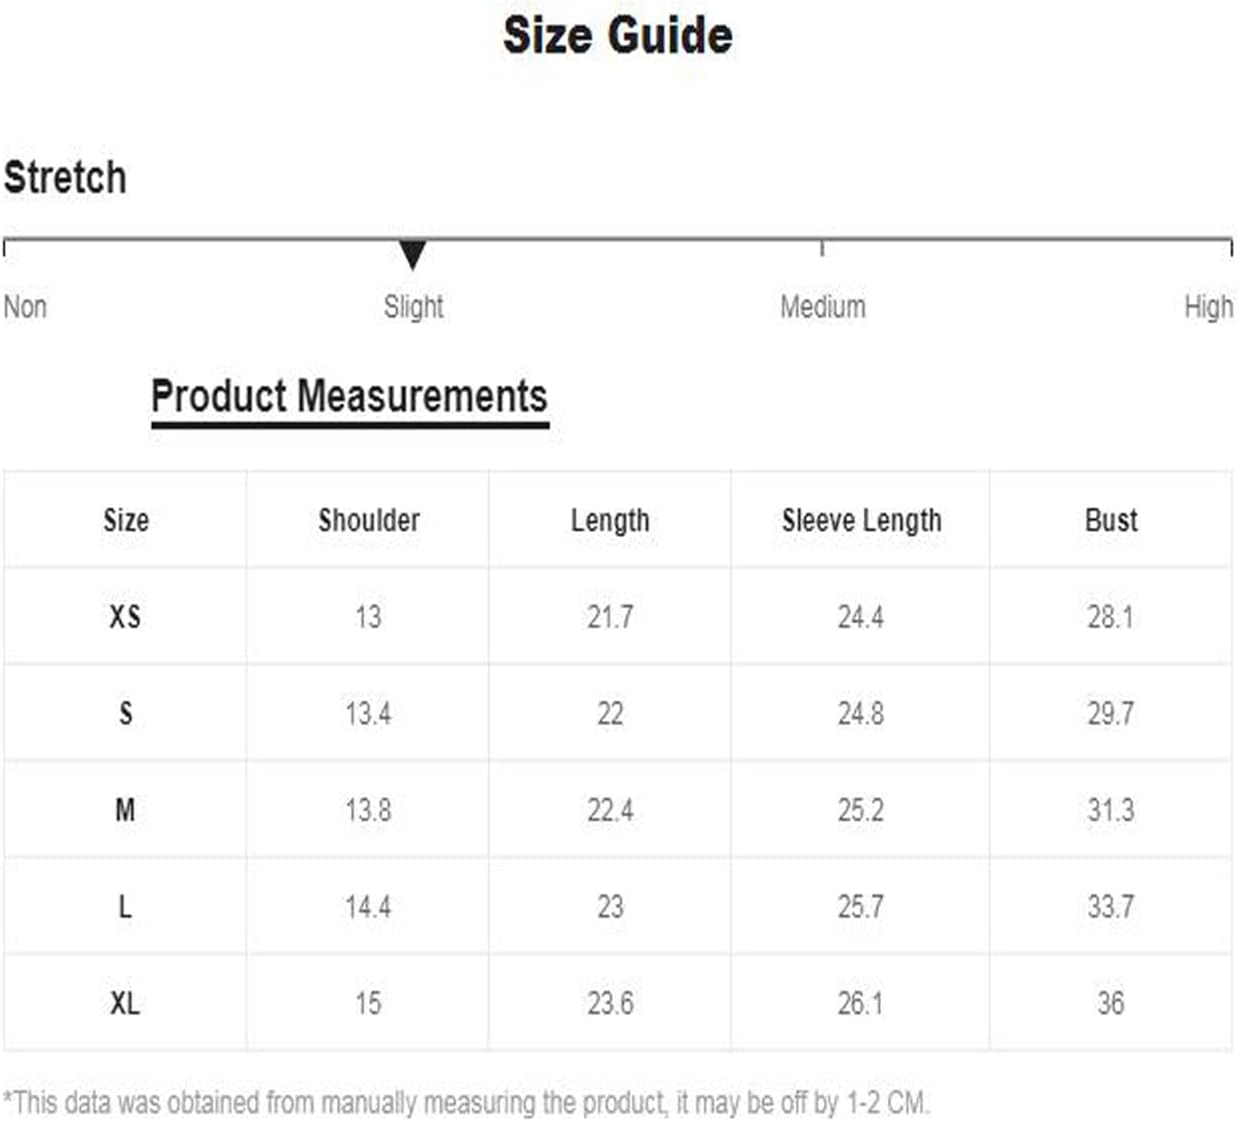Select the High stretch label

[1208, 306]
